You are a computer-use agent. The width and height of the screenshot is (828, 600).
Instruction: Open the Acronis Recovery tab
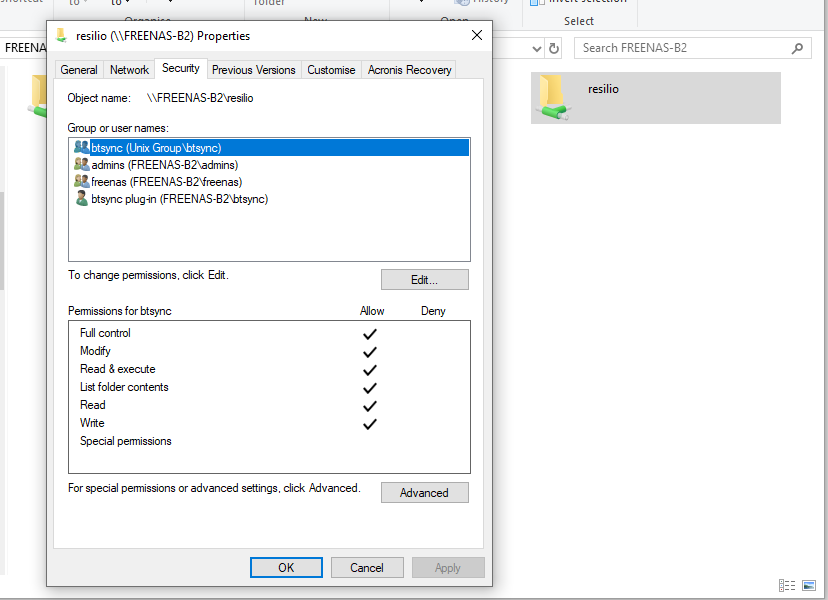pos(409,70)
